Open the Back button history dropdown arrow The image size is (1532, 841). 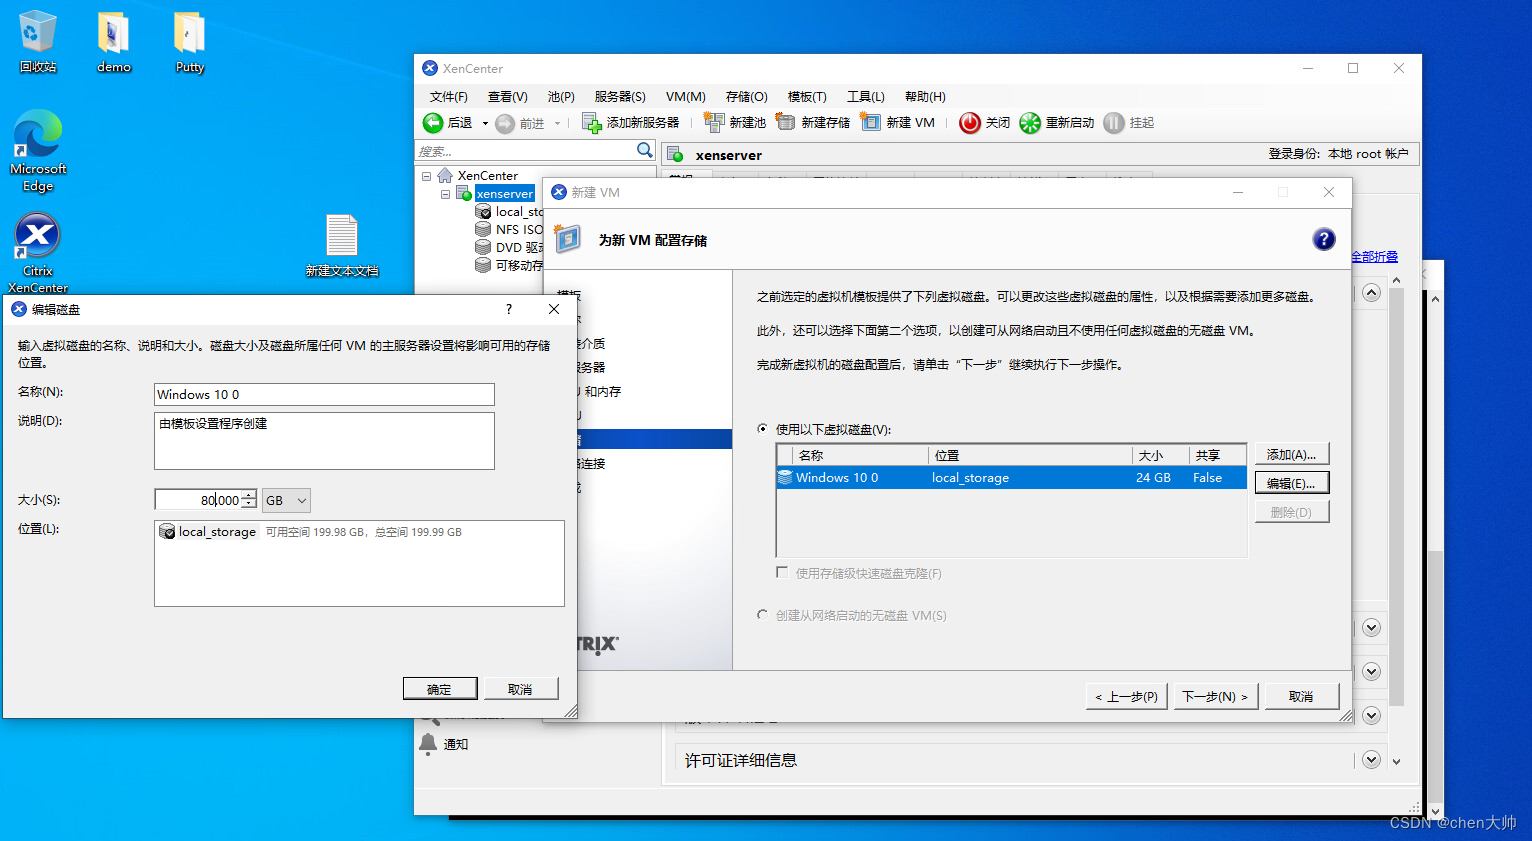tap(485, 123)
